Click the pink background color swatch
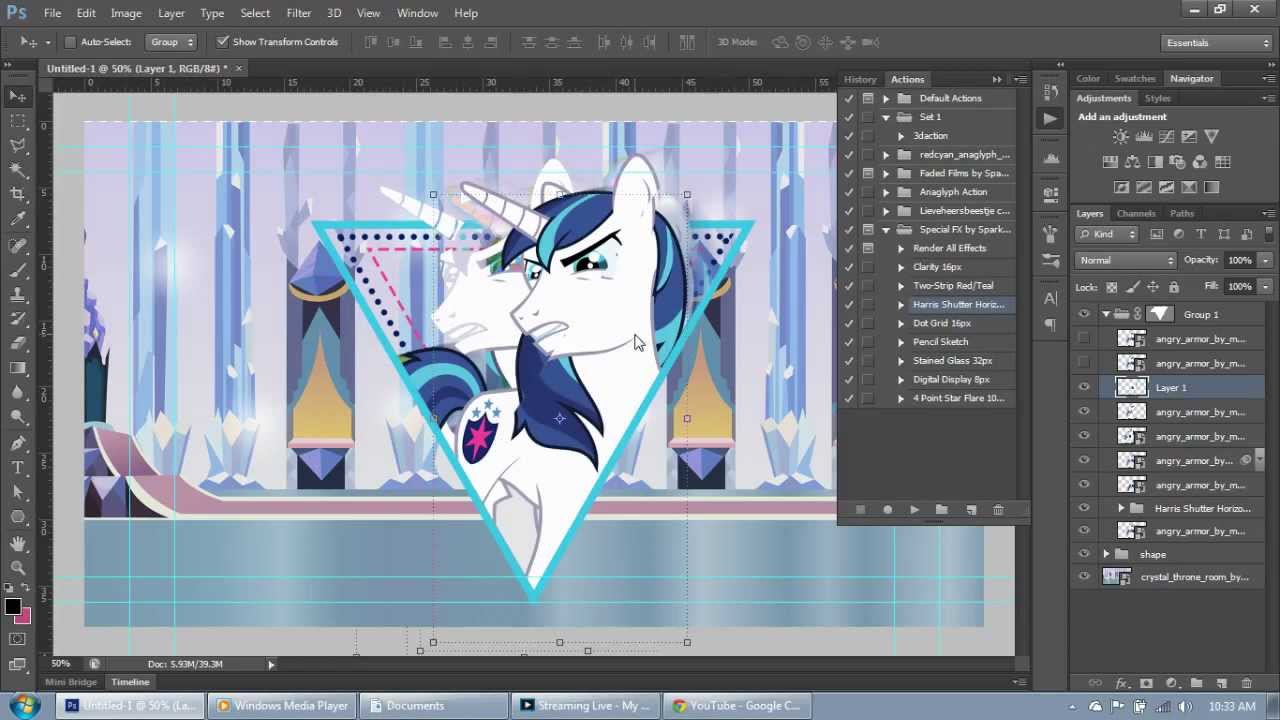 tap(23, 616)
